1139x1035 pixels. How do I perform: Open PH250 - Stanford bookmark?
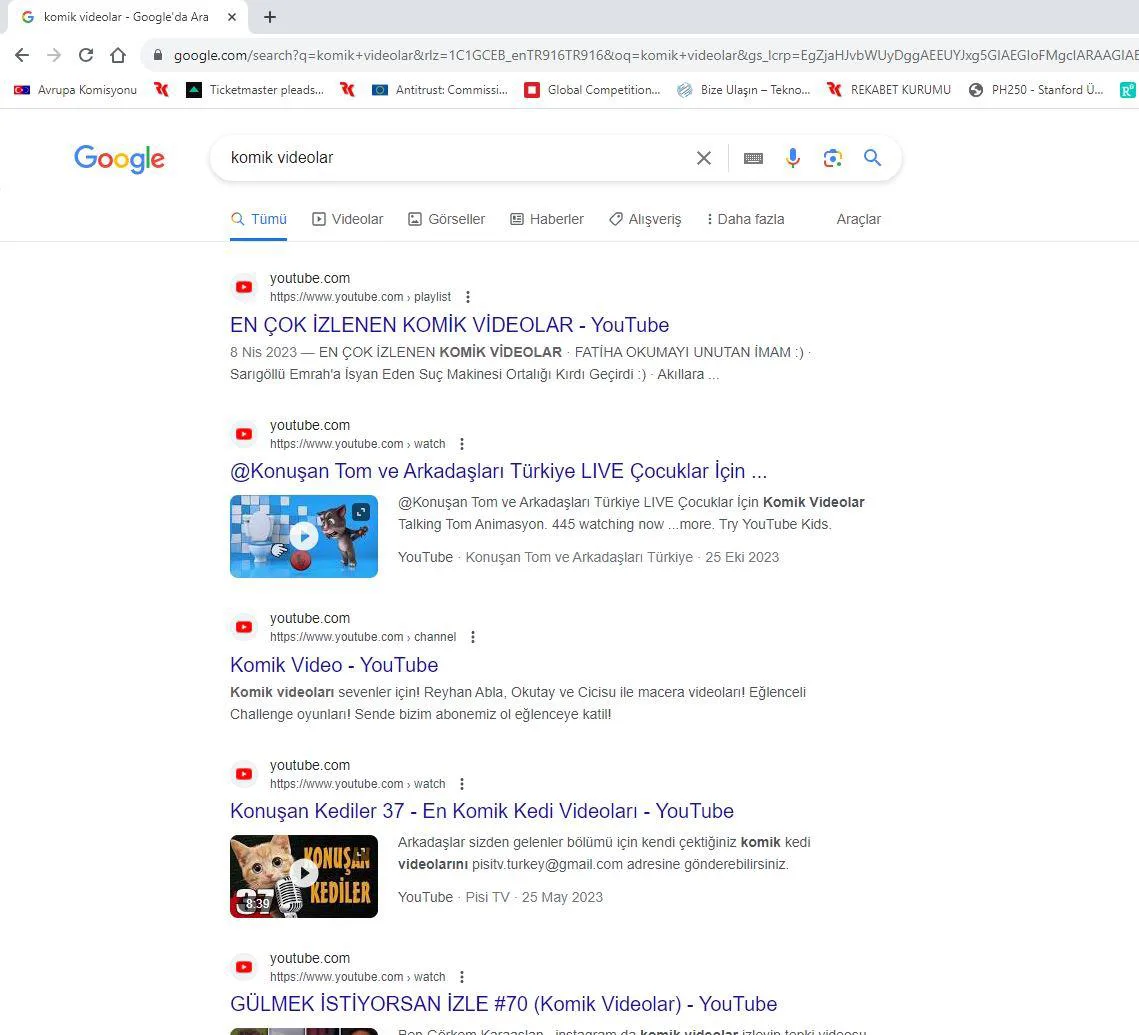coord(1037,90)
